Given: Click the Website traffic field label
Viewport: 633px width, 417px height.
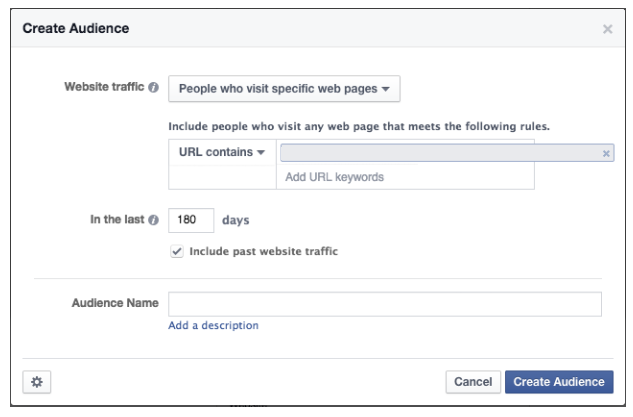Looking at the screenshot, I should 105,88.
